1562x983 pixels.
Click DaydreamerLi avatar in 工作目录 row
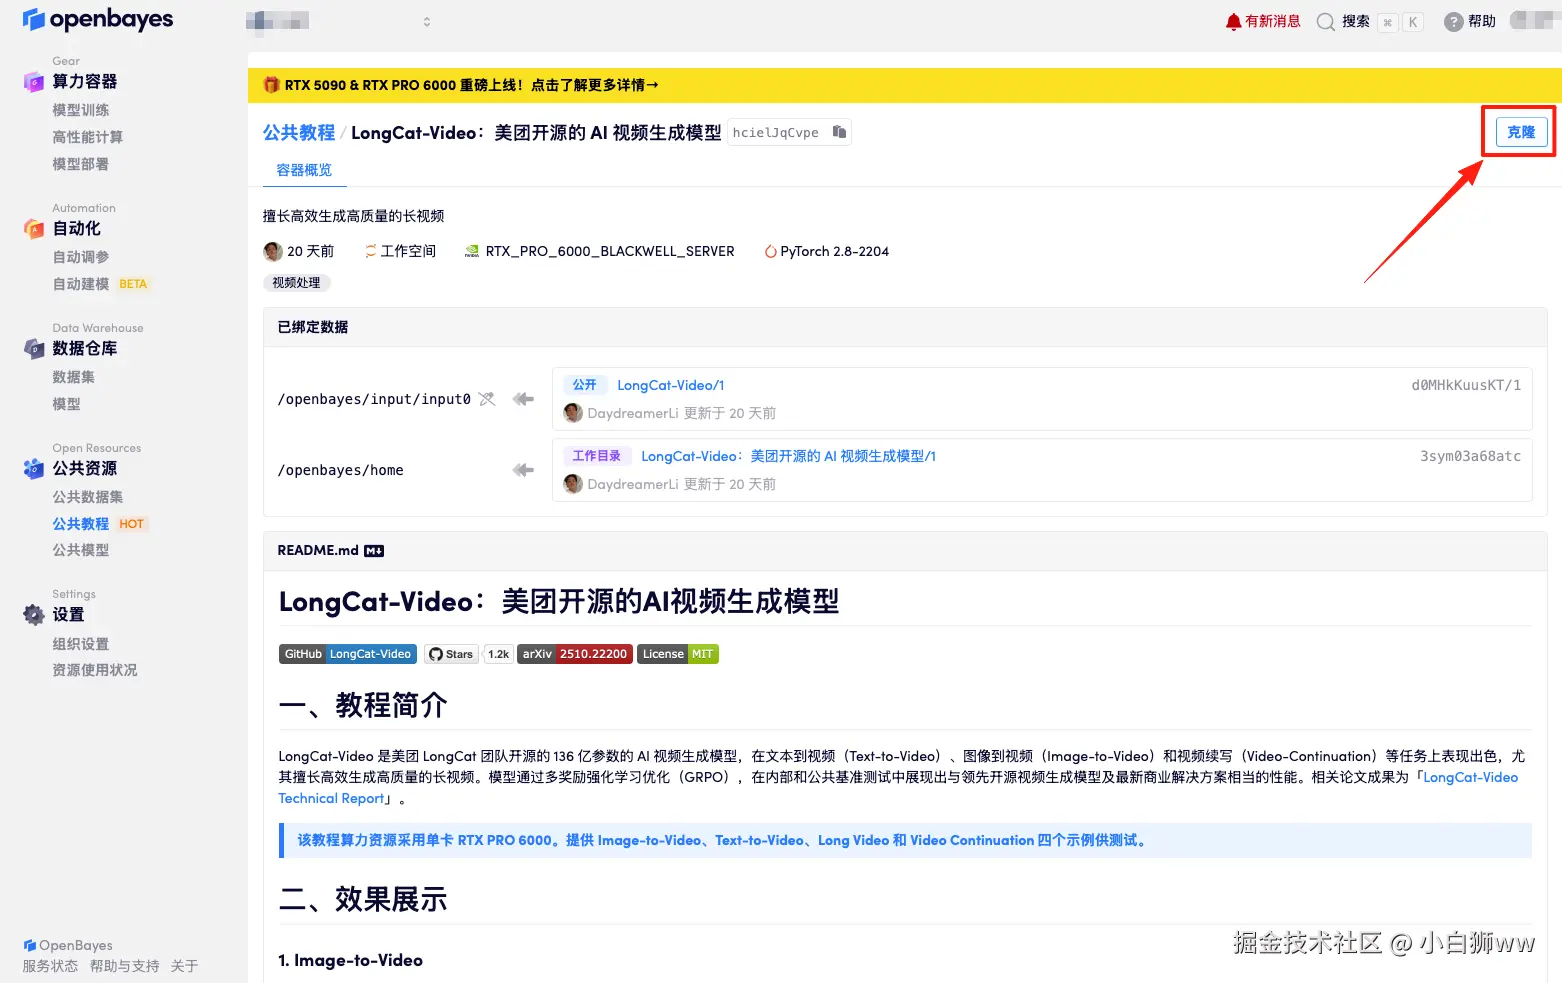pos(573,484)
